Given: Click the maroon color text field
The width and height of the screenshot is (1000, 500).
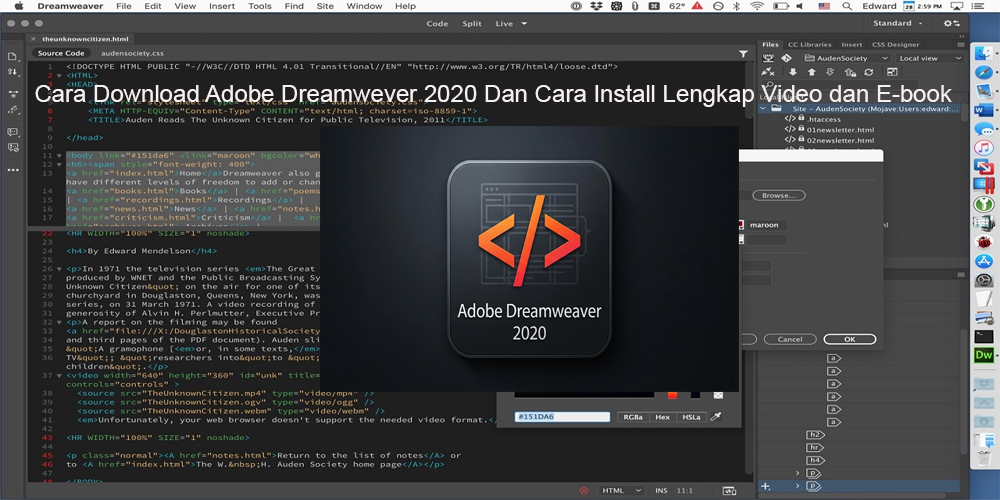Looking at the screenshot, I should 766,225.
